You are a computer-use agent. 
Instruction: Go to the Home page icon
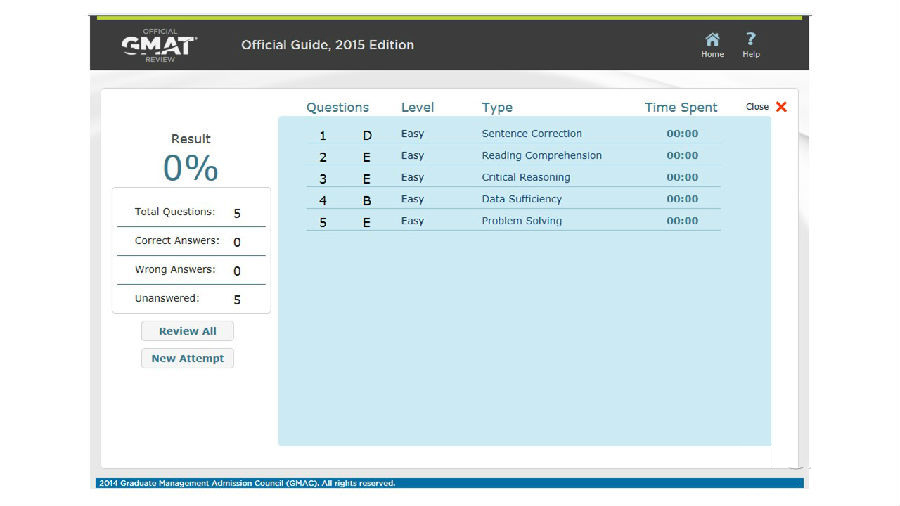coord(712,44)
